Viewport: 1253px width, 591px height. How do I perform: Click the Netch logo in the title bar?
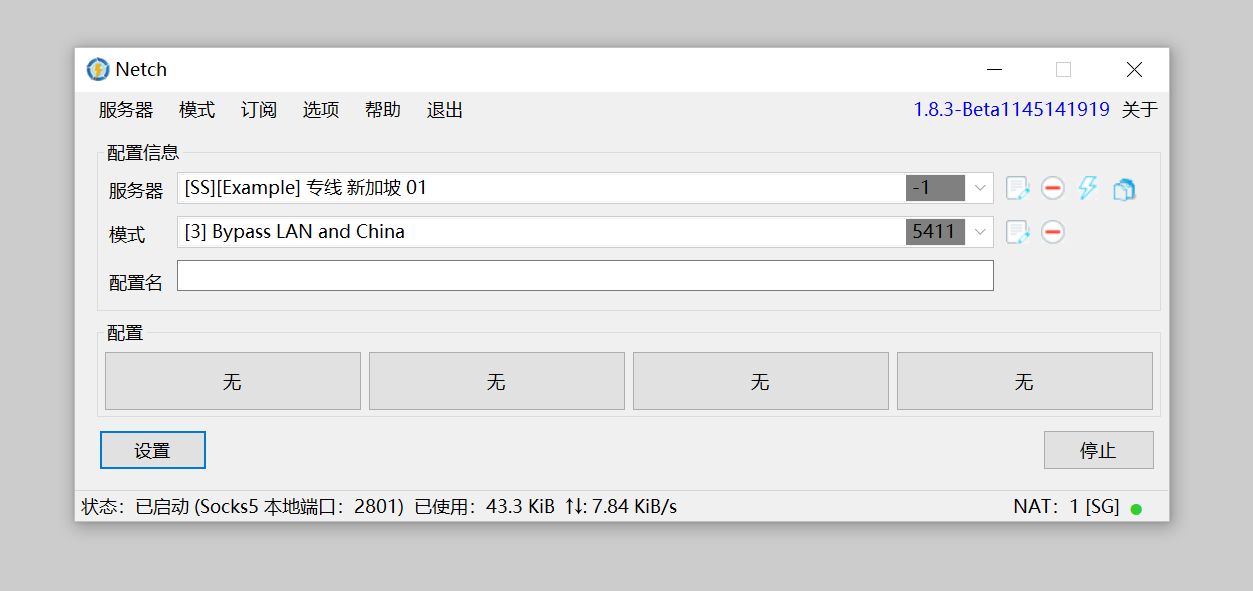(98, 69)
